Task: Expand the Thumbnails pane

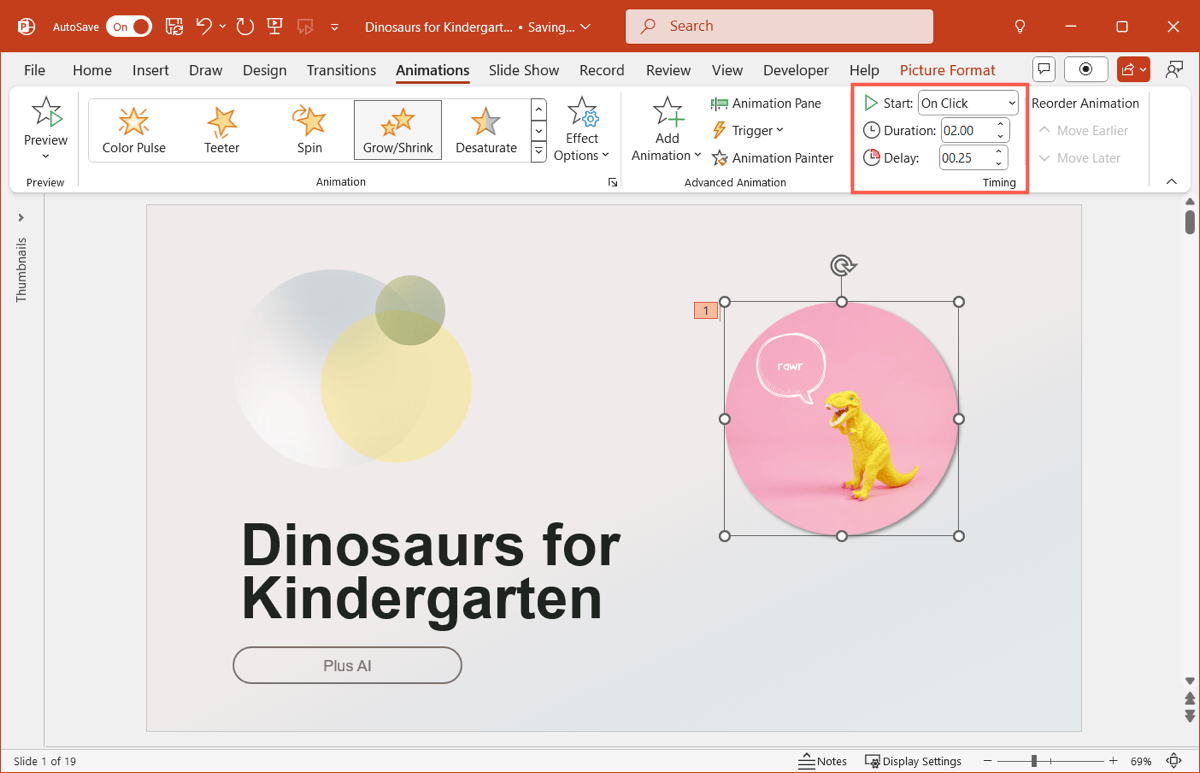Action: pyautogui.click(x=21, y=218)
